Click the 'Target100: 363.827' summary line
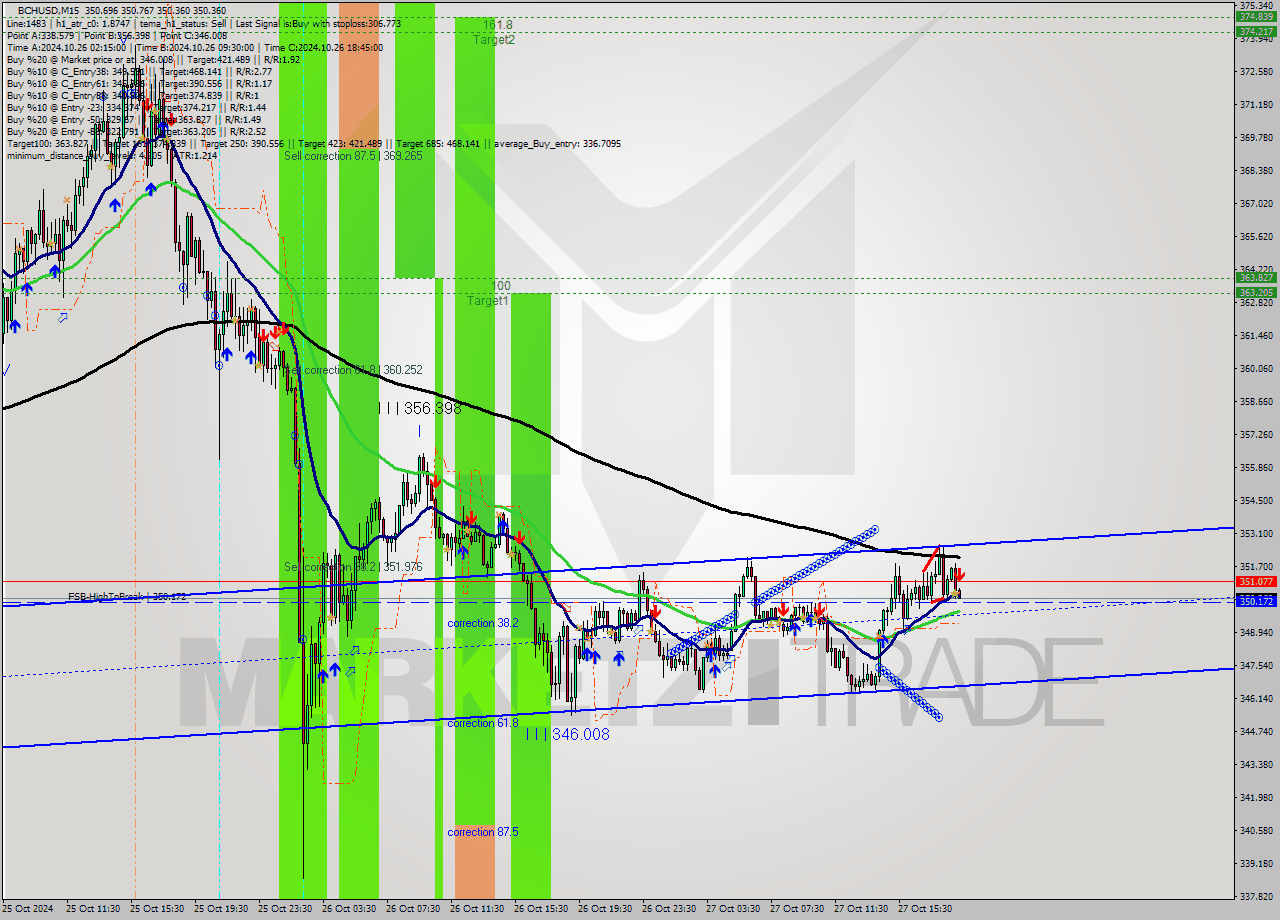The width and height of the screenshot is (1280, 920). click(x=313, y=143)
